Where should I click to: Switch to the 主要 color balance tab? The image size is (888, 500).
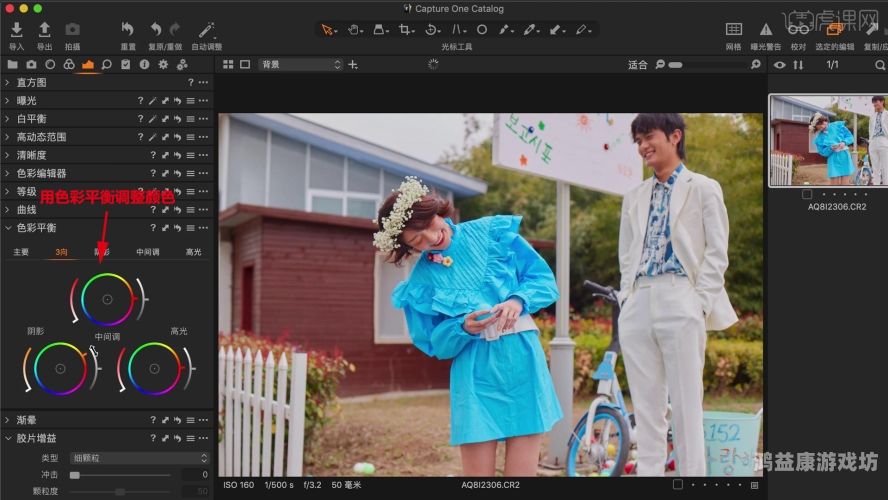21,252
